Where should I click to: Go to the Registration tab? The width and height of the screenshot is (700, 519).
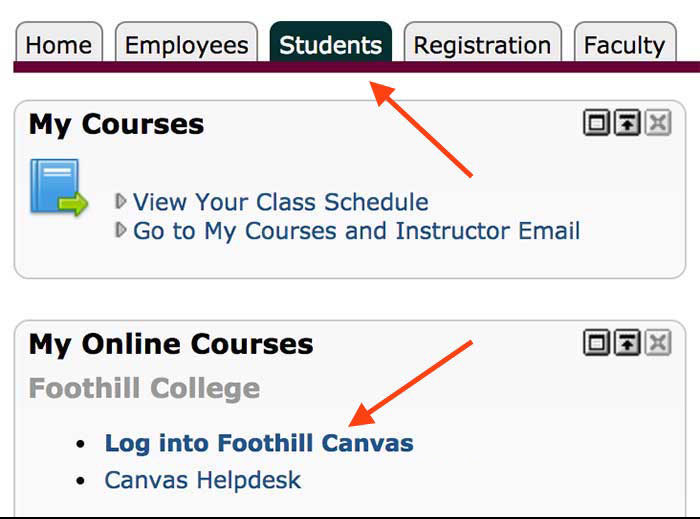482,45
